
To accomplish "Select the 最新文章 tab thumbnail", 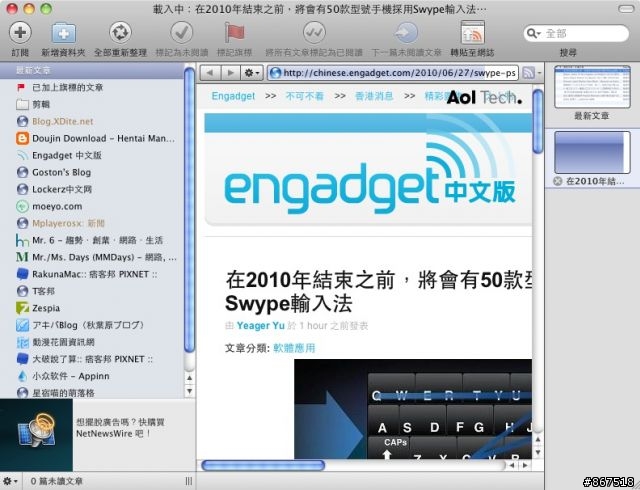I will tap(592, 87).
